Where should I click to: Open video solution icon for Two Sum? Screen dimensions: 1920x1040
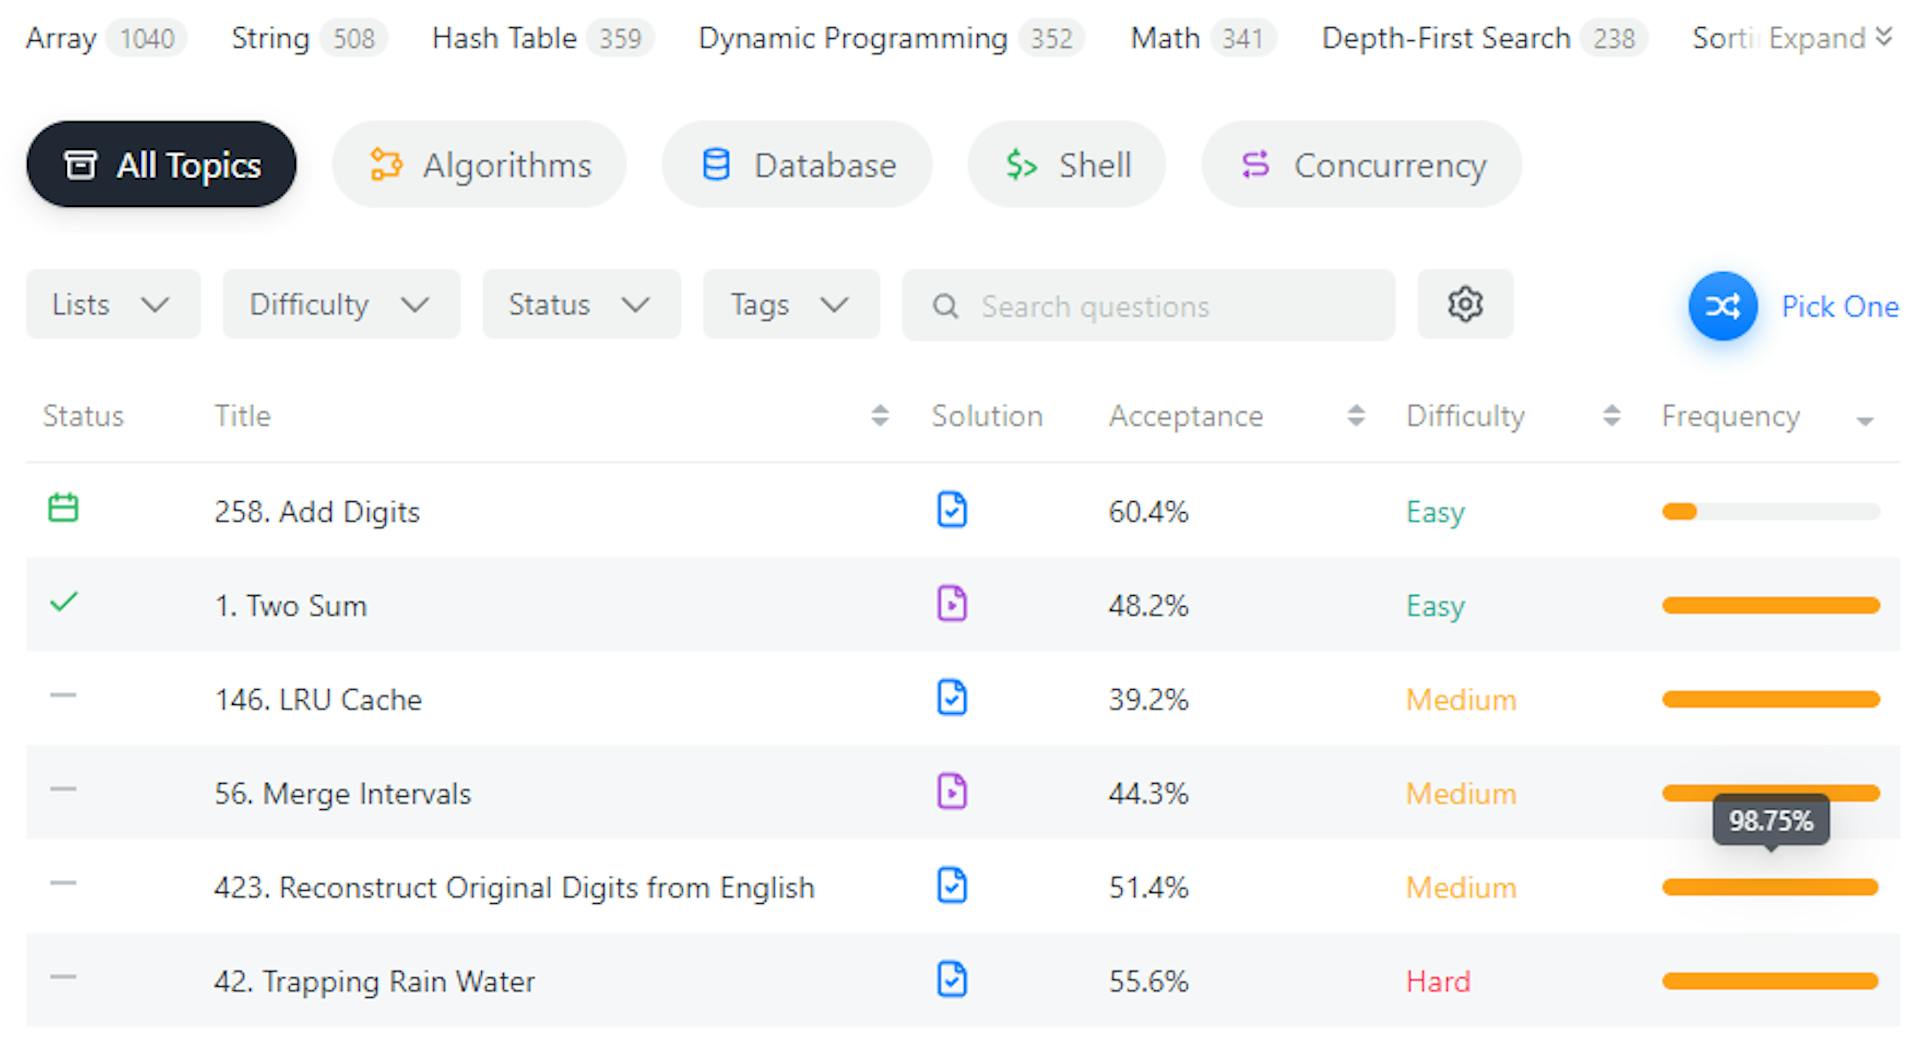coord(951,604)
